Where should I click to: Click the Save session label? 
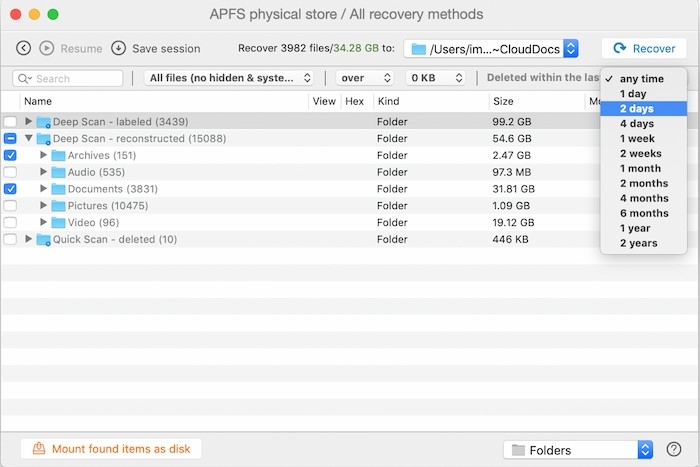pos(166,48)
